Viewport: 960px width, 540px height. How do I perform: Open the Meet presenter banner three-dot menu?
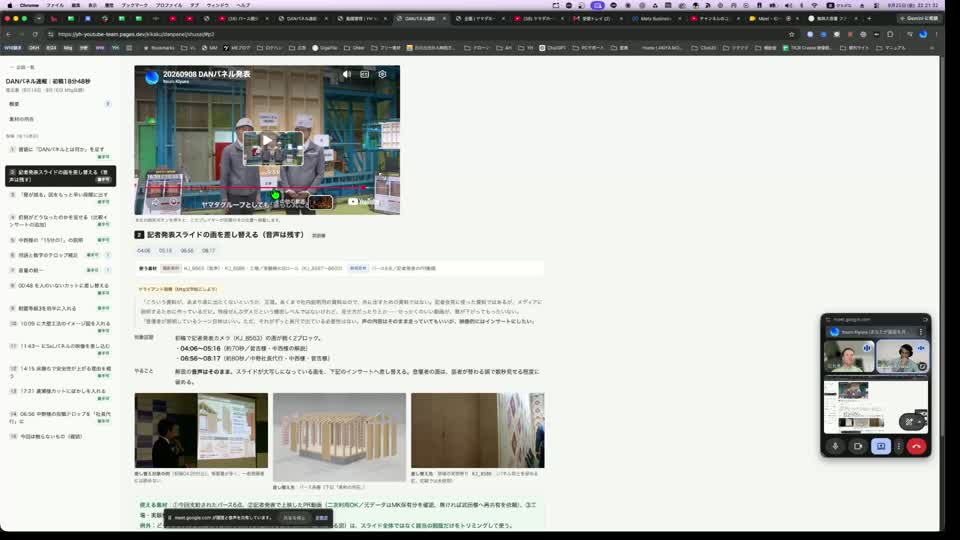coord(921,332)
